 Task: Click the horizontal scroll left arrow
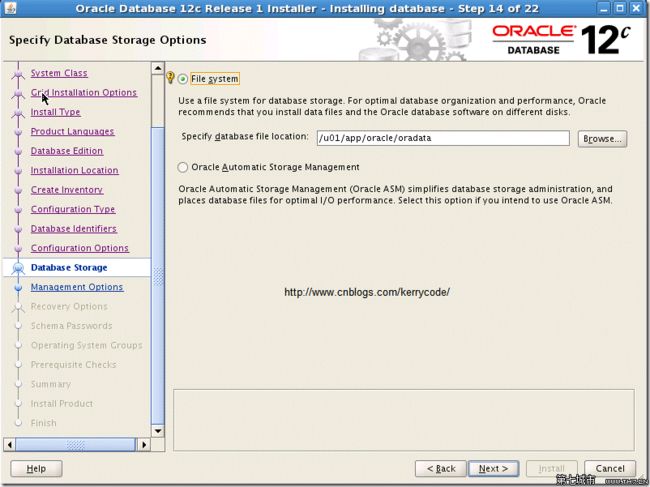click(9, 445)
